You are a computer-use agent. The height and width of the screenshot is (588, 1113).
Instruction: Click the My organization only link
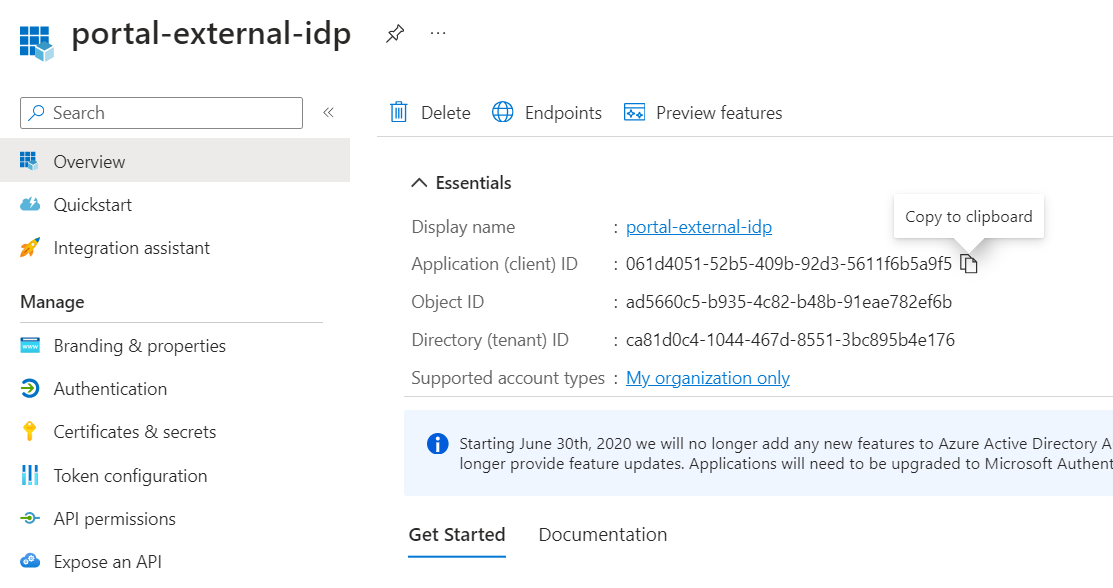click(x=707, y=377)
